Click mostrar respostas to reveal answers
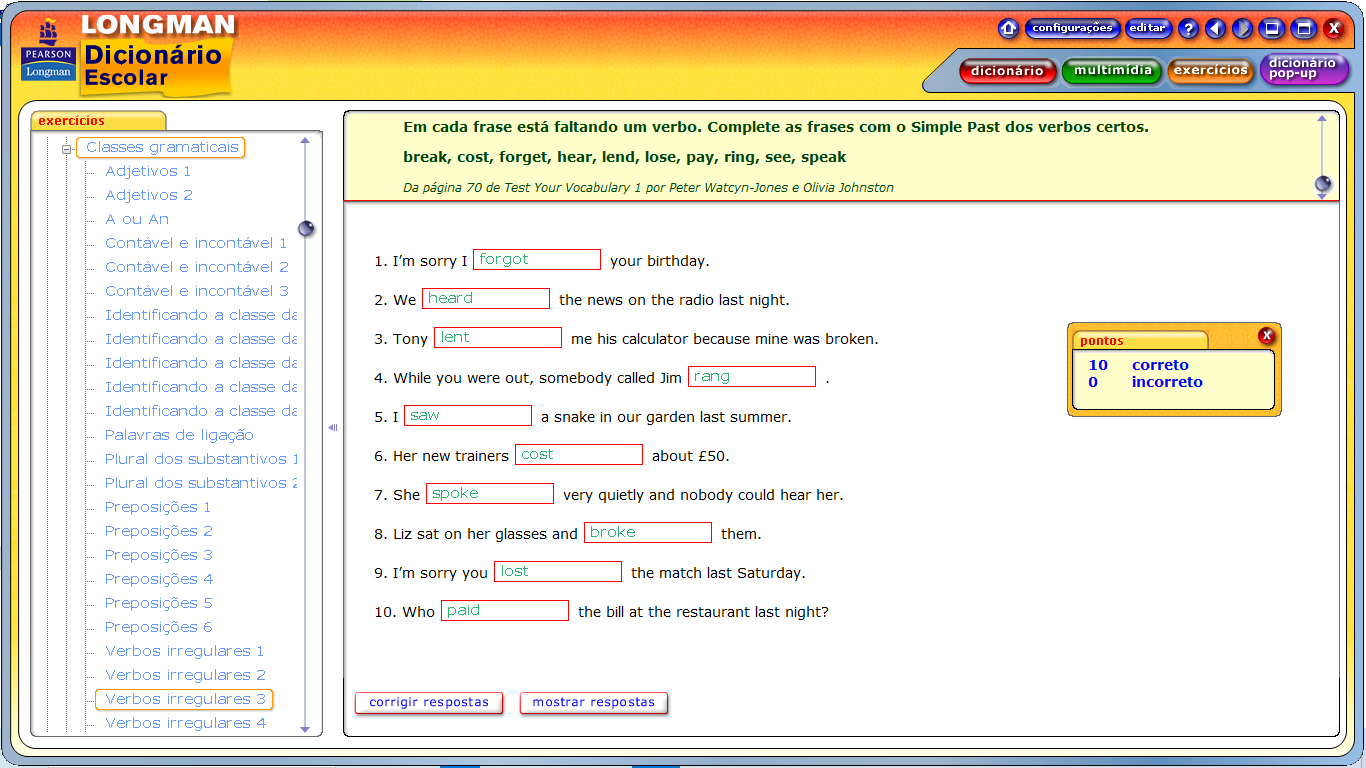Viewport: 1366px width, 768px height. [594, 702]
